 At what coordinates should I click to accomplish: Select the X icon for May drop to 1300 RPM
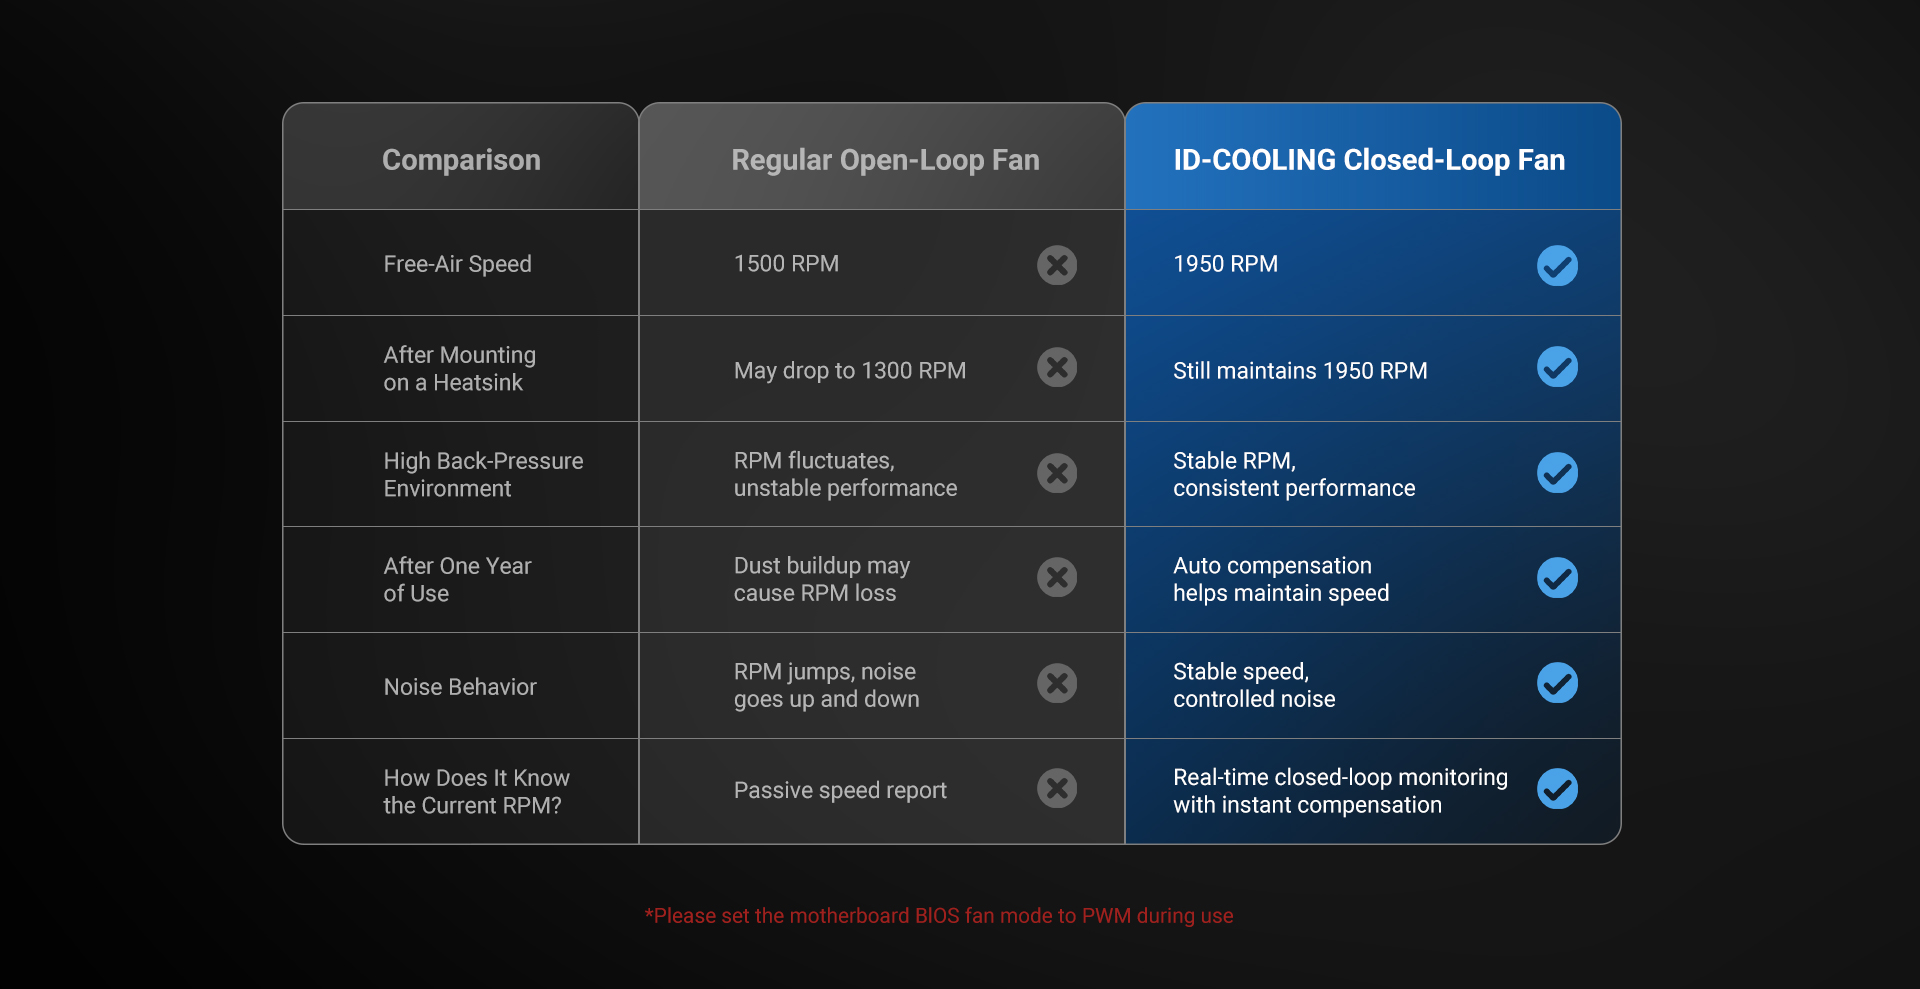[1057, 367]
